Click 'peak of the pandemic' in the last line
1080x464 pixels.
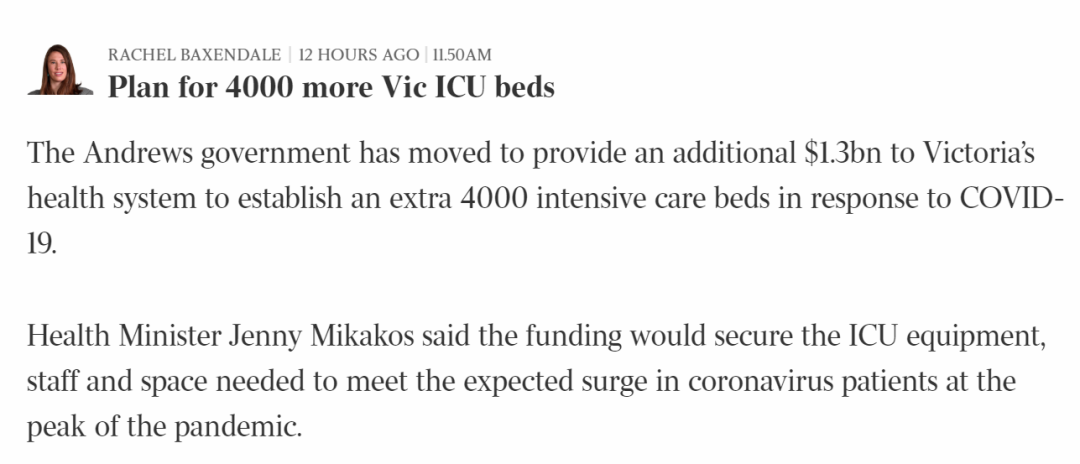[x=165, y=428]
